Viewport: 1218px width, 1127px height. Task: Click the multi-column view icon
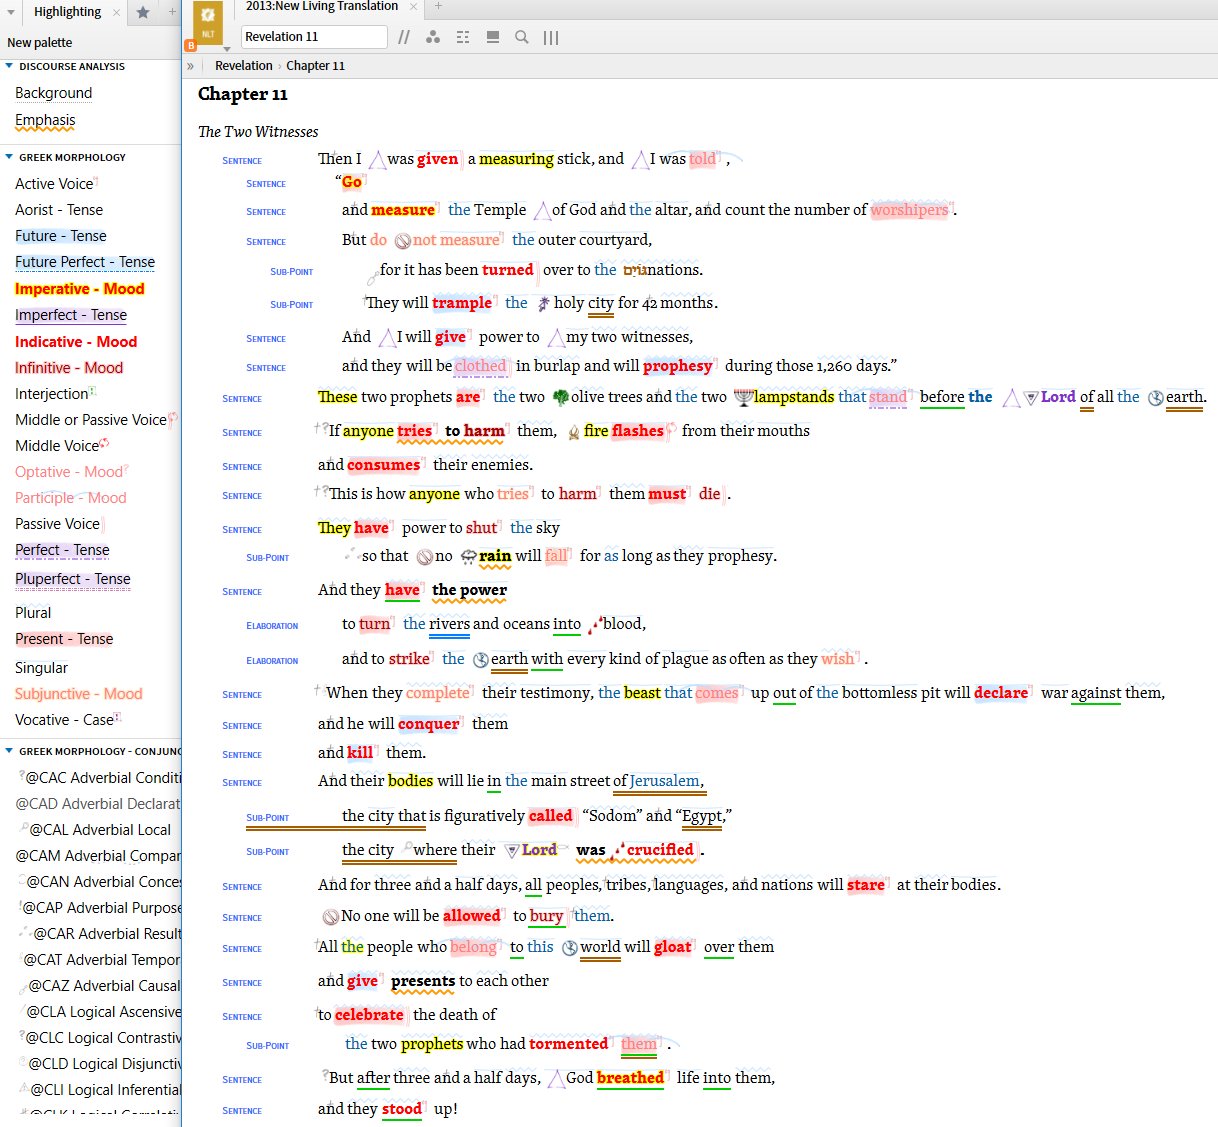point(551,37)
